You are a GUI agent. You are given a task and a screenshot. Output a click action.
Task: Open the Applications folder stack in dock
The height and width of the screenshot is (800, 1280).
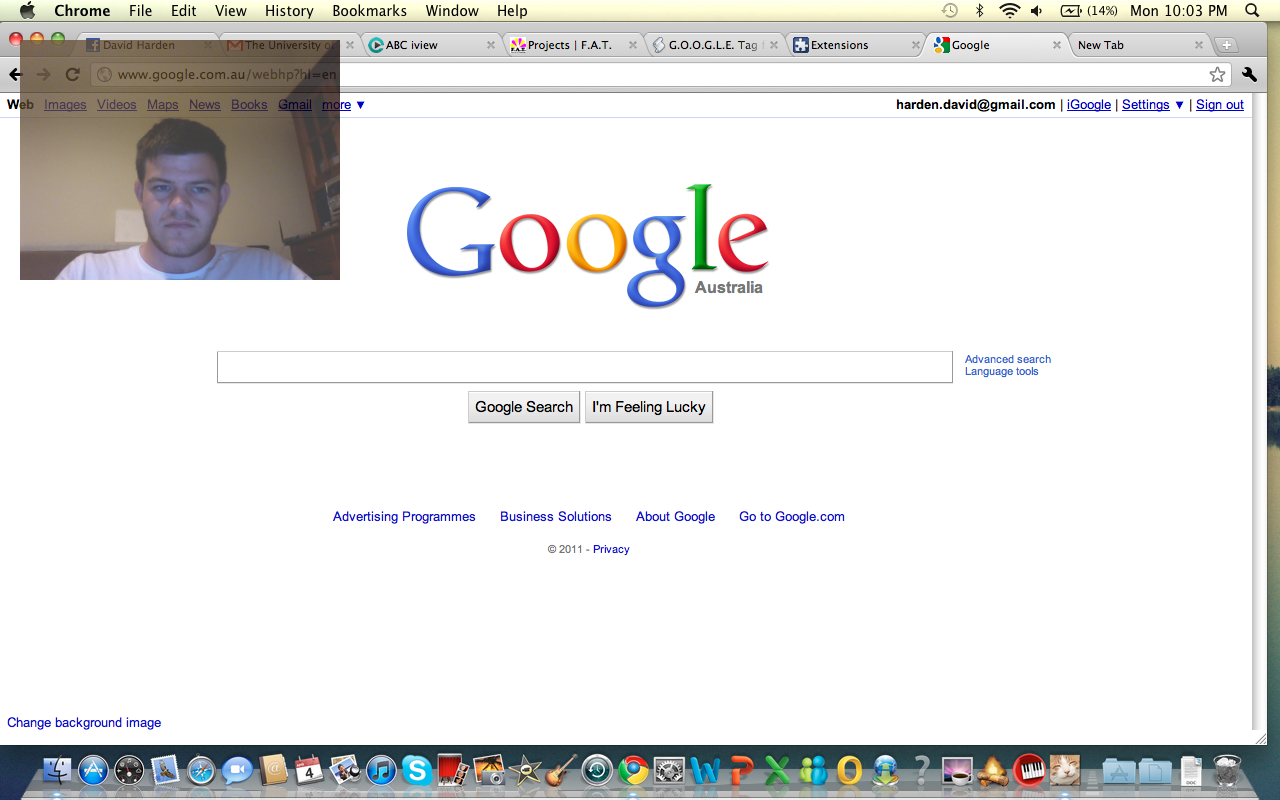1118,770
